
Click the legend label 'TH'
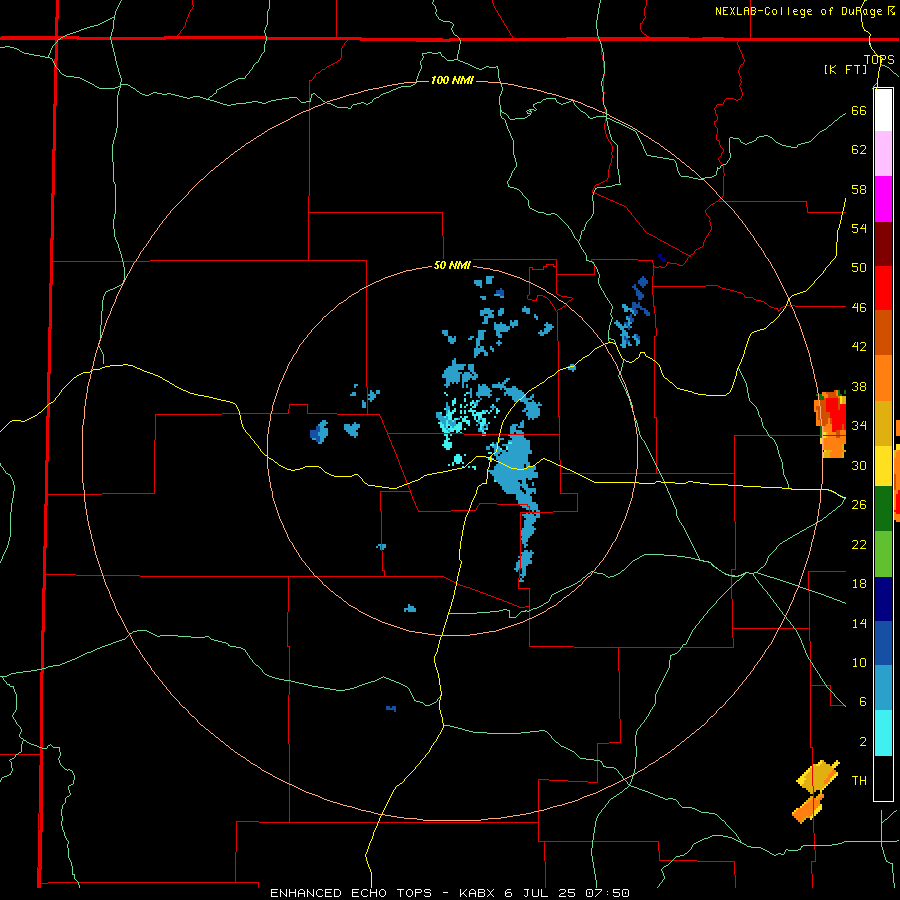(859, 781)
